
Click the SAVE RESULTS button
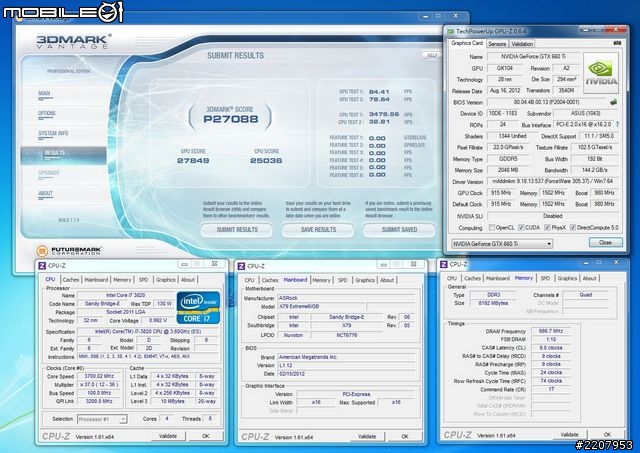point(318,230)
